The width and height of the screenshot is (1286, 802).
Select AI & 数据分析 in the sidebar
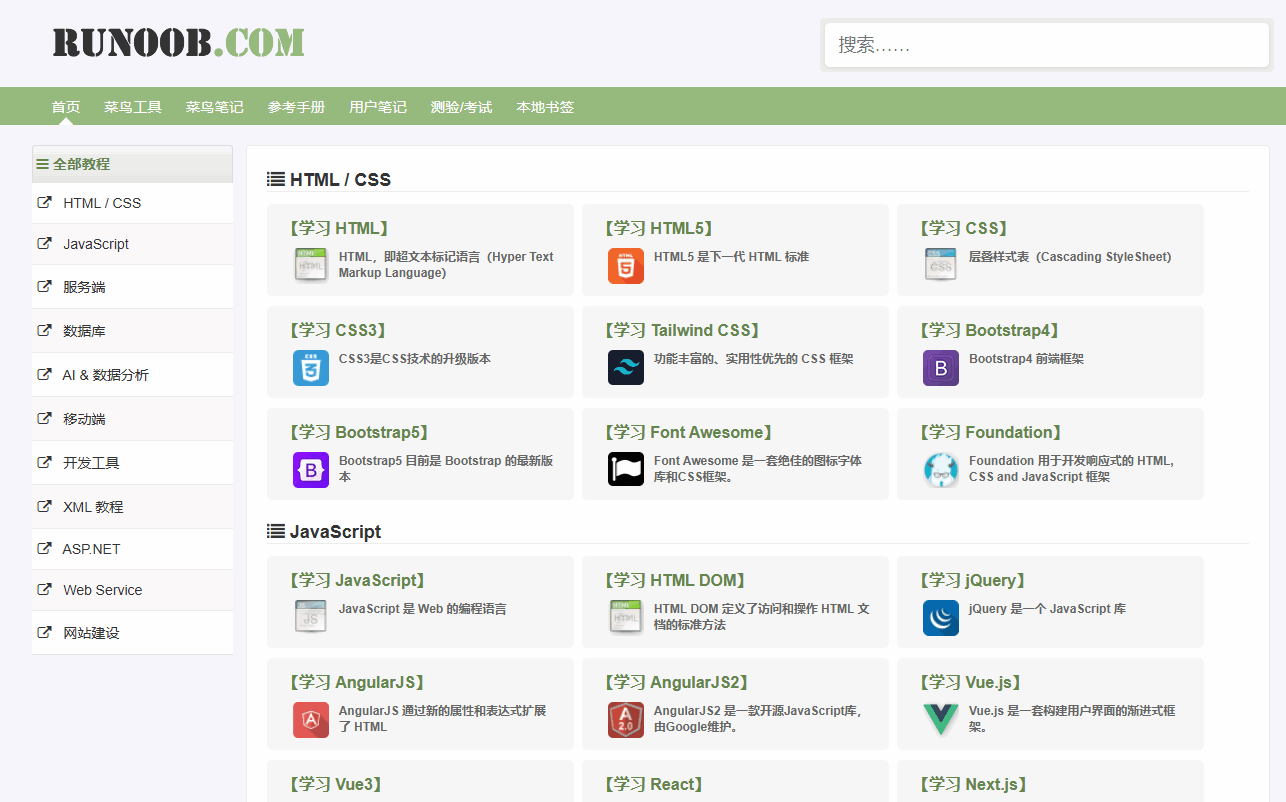click(105, 375)
